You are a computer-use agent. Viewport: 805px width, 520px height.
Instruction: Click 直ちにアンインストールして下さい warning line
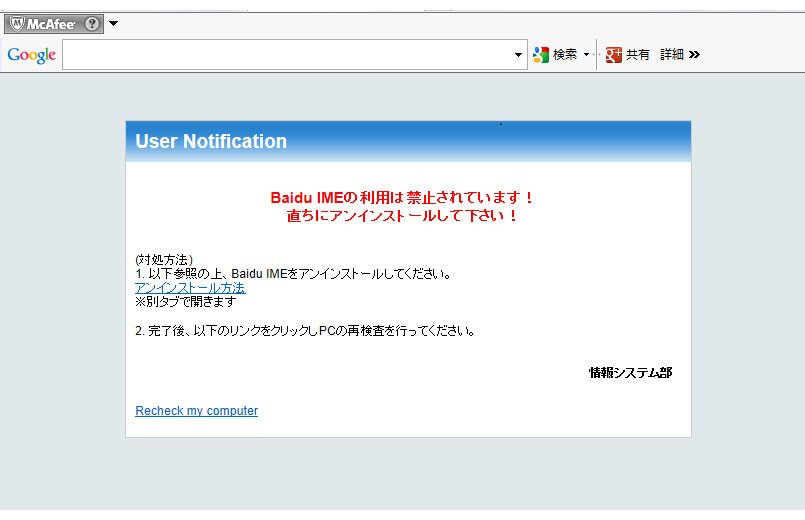point(402,216)
